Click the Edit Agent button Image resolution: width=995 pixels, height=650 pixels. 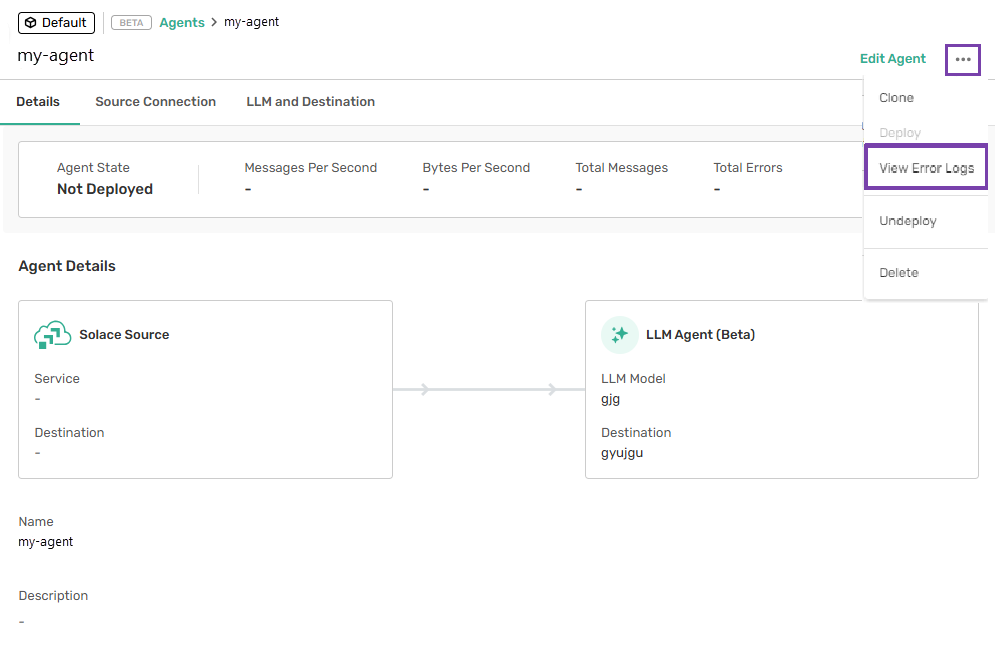click(x=892, y=59)
